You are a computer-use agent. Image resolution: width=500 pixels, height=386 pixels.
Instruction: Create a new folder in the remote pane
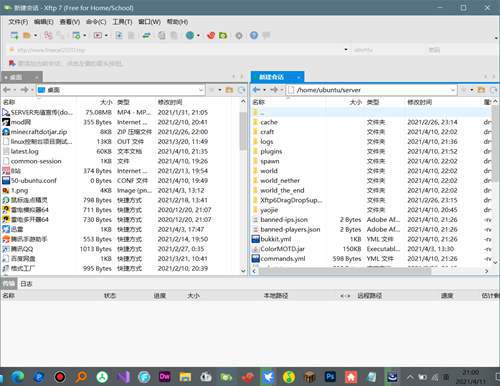[481, 90]
